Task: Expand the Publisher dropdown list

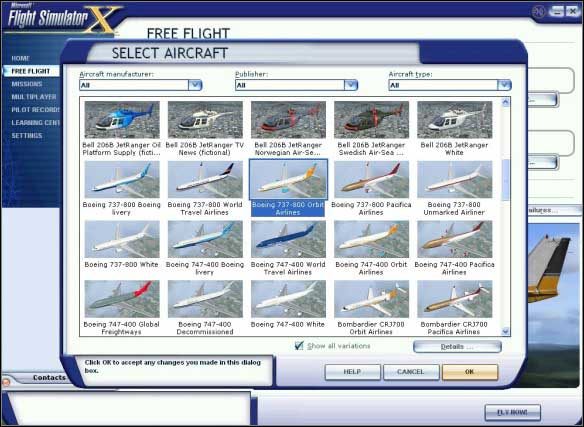Action: coord(350,85)
